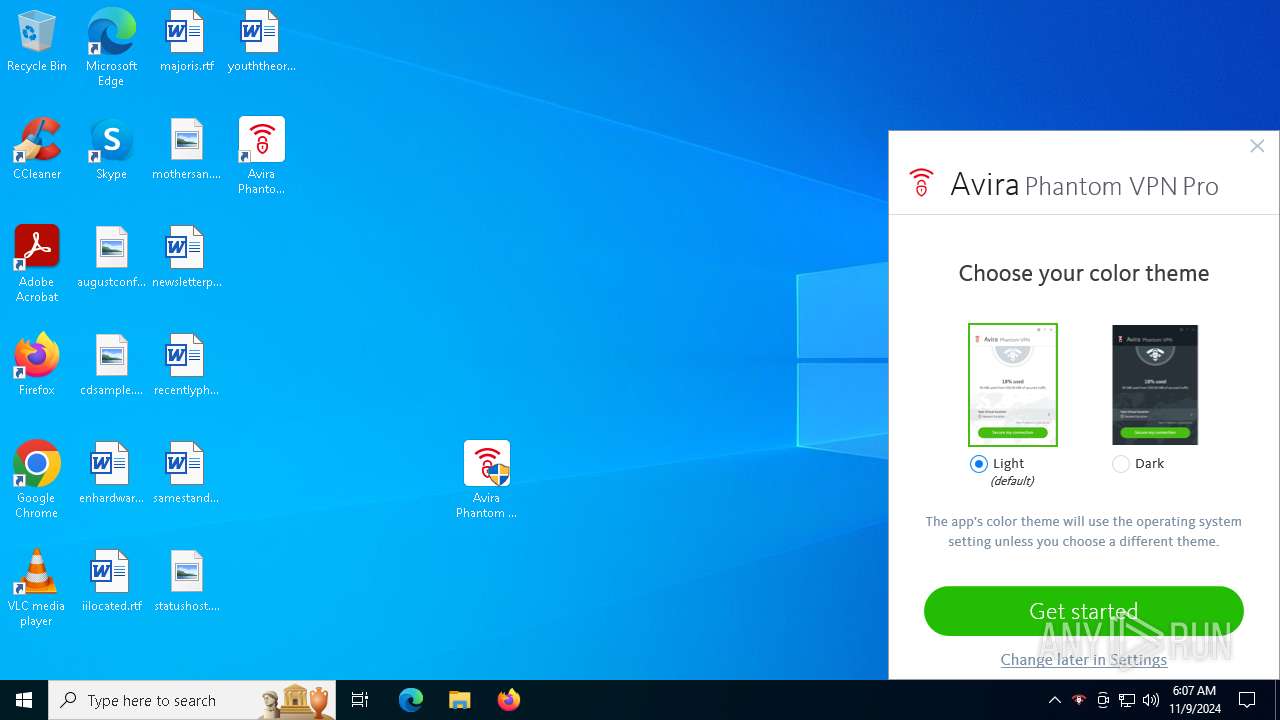
Task: Open the volume tray icon
Action: pos(1151,700)
